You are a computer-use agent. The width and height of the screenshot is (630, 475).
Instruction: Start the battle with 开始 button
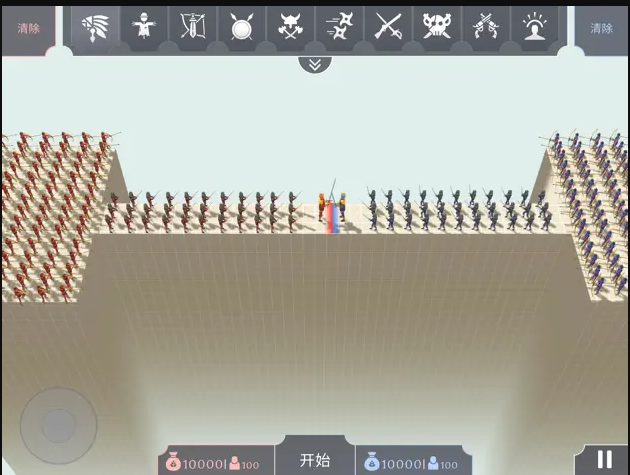tap(315, 460)
